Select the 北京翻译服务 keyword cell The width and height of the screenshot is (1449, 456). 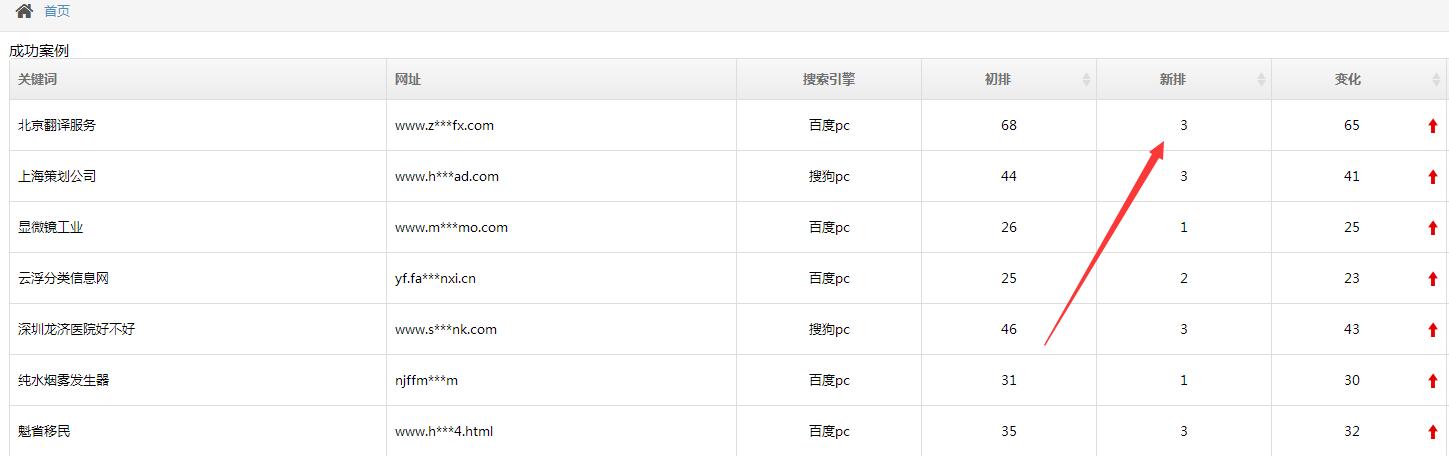coord(198,125)
